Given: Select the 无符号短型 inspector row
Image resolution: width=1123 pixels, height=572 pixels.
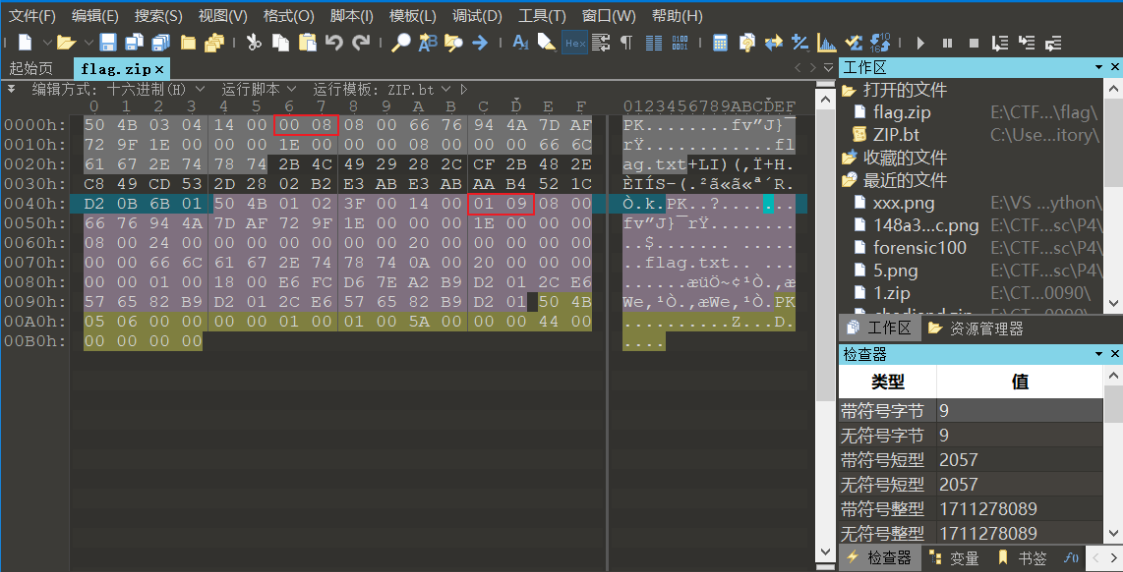Looking at the screenshot, I should point(970,484).
